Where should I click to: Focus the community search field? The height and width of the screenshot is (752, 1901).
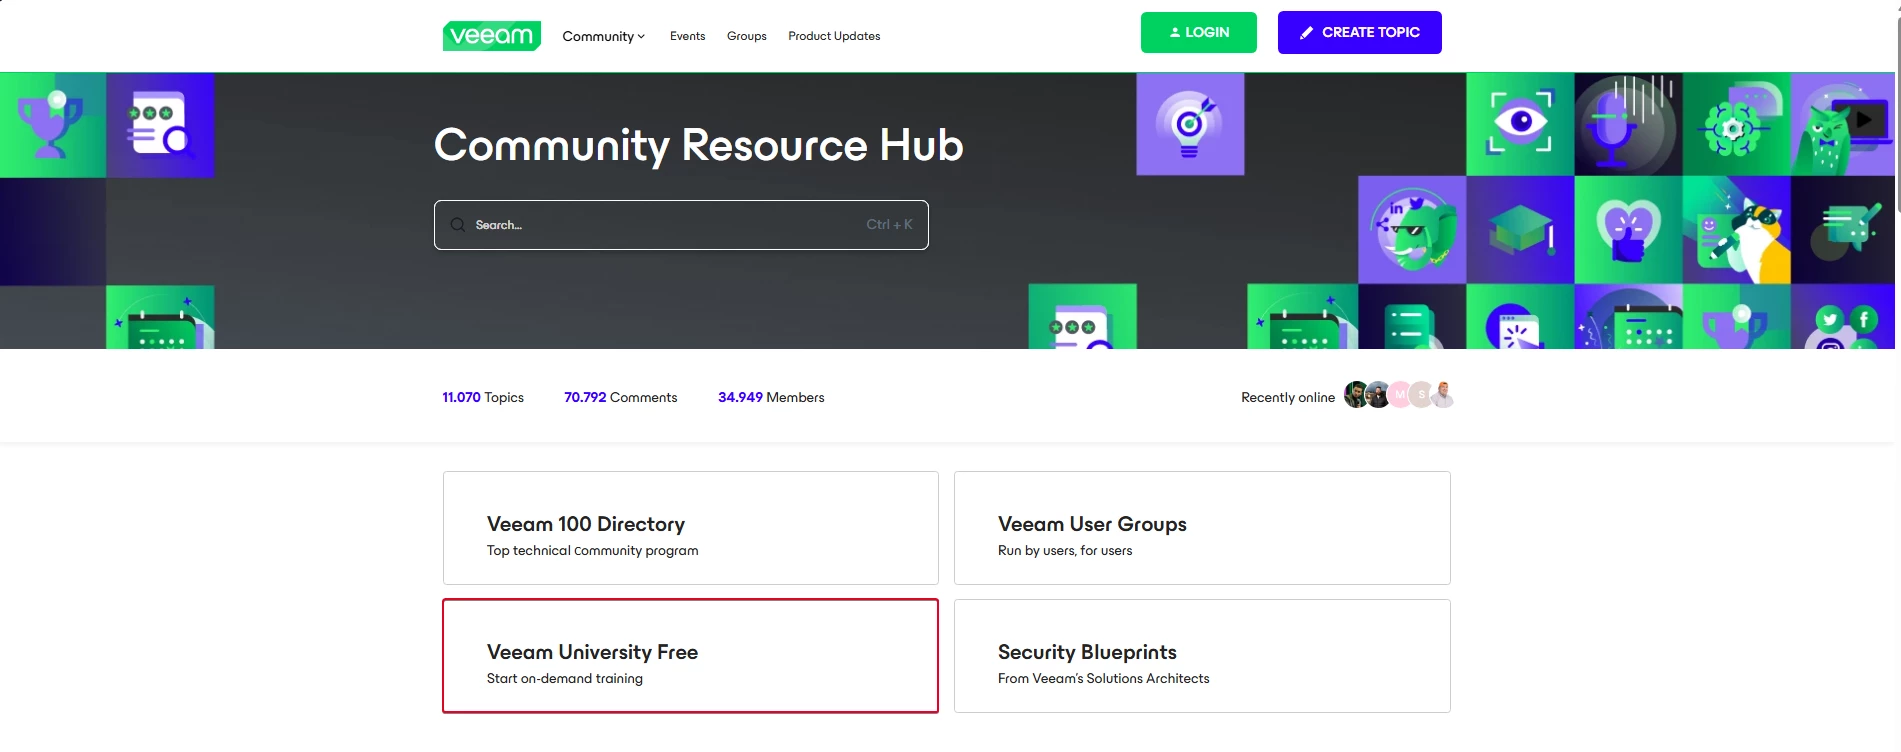pyautogui.click(x=681, y=225)
